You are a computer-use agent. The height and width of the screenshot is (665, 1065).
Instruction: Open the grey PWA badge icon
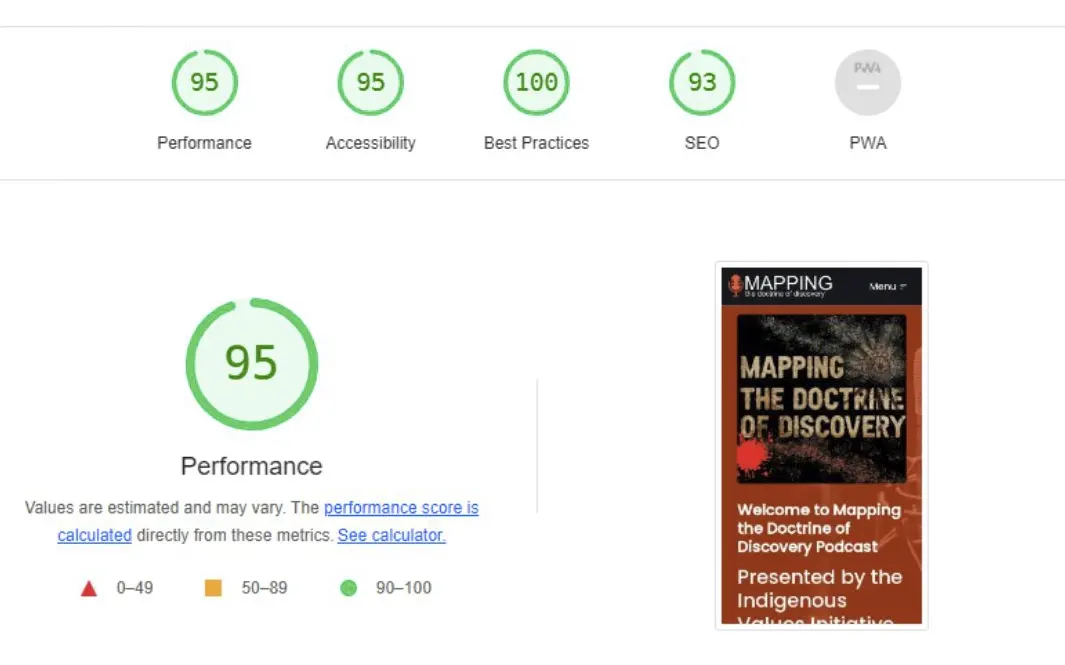868,82
